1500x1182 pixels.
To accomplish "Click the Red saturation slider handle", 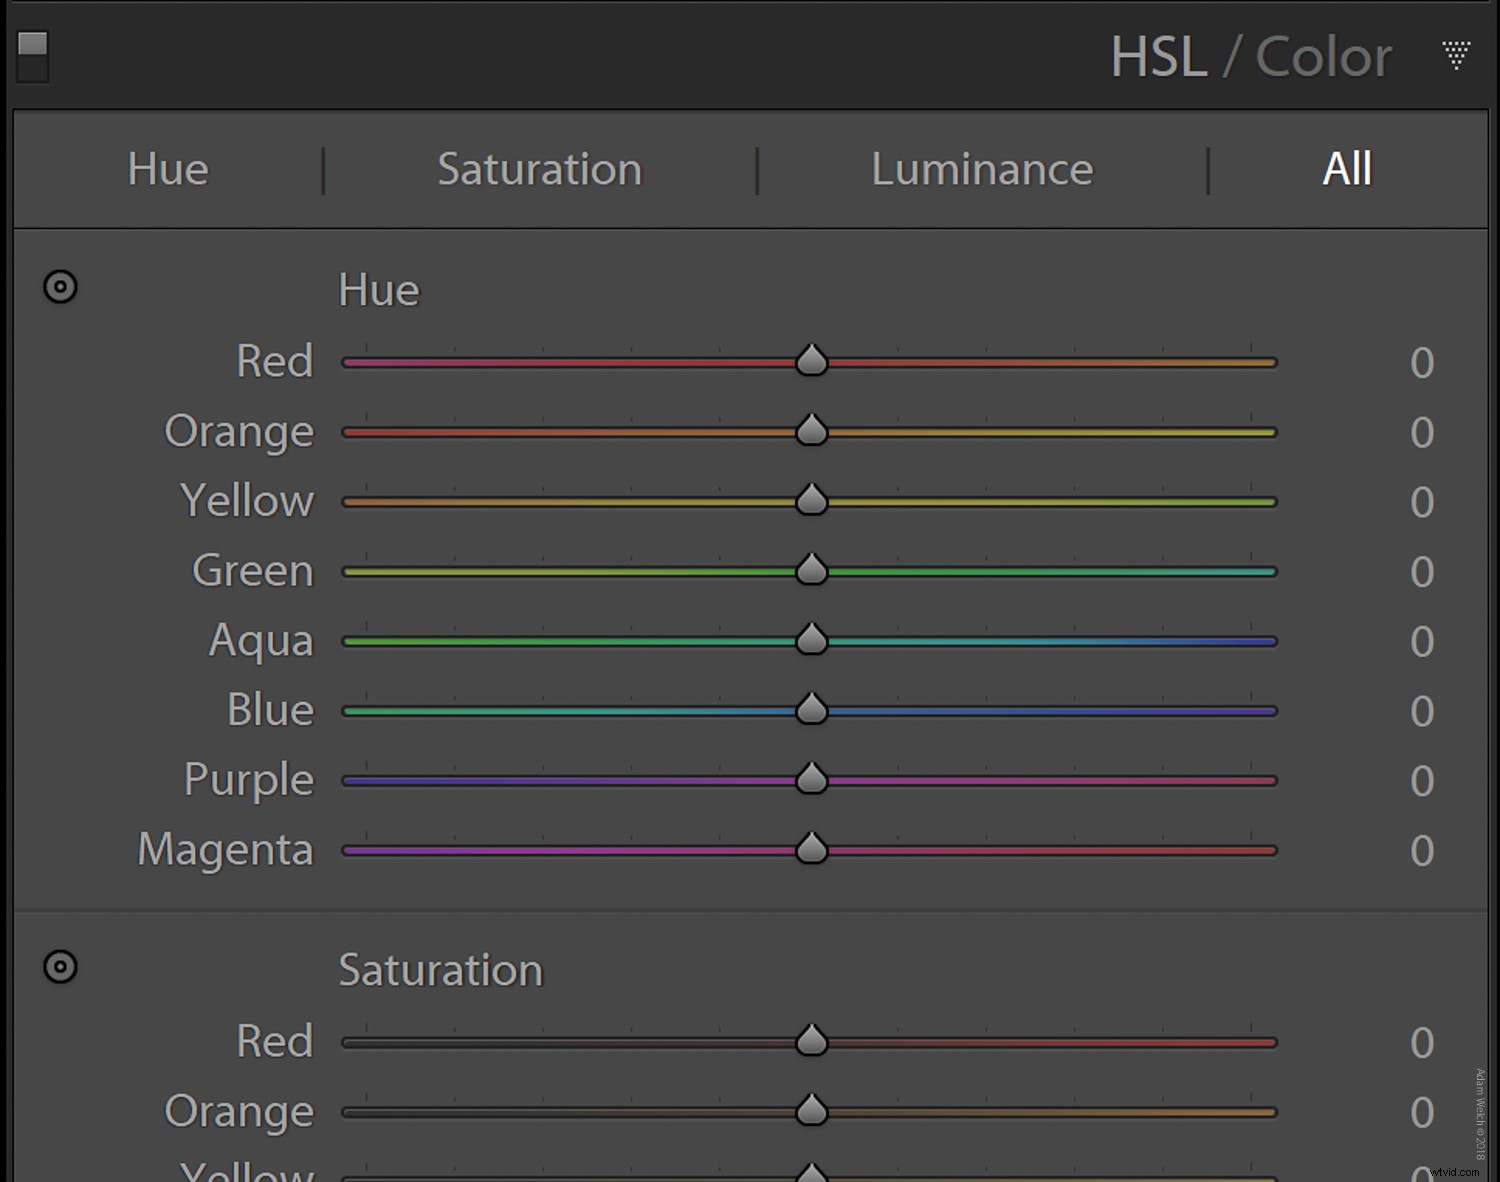I will 812,1041.
